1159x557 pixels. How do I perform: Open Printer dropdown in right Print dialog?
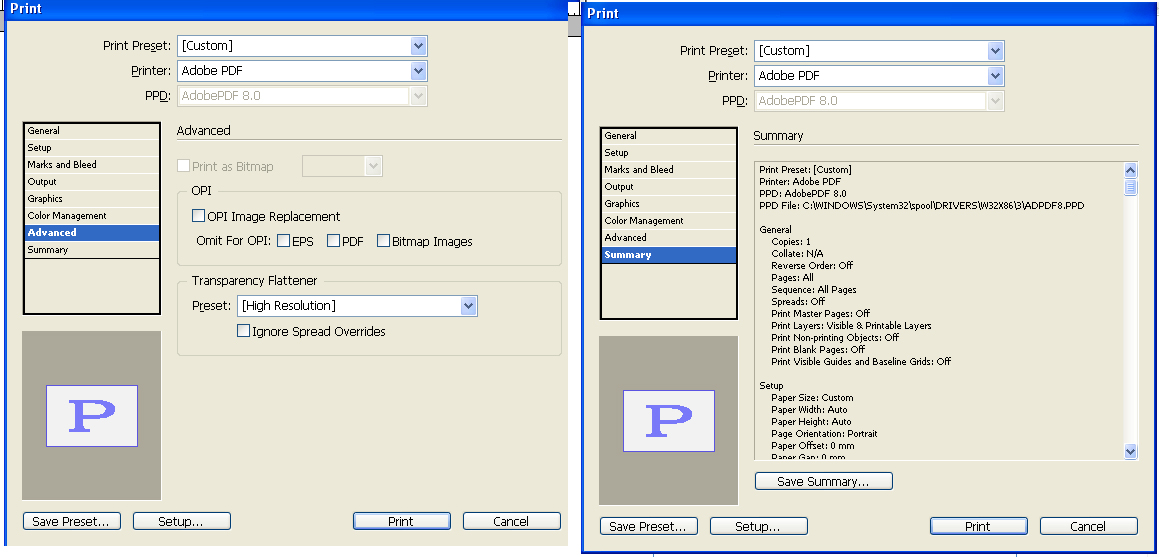879,76
